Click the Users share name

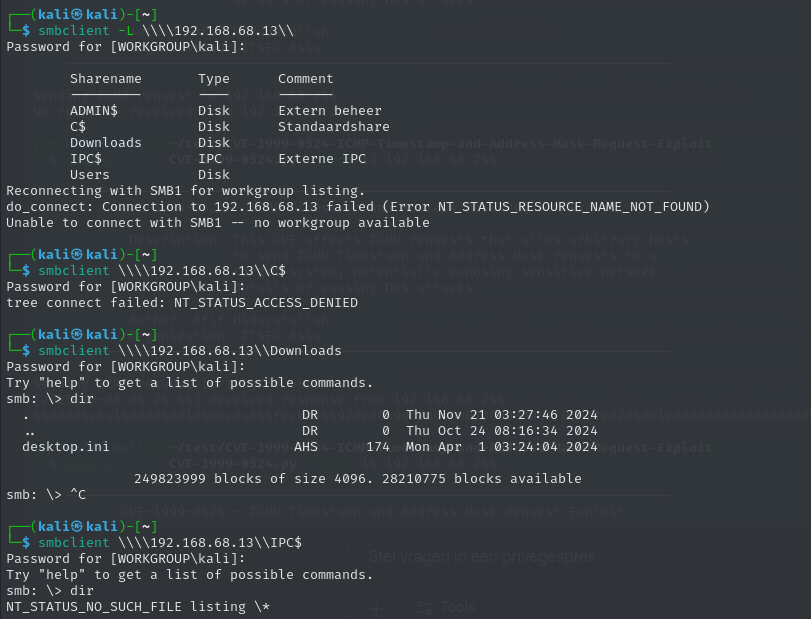coord(90,174)
